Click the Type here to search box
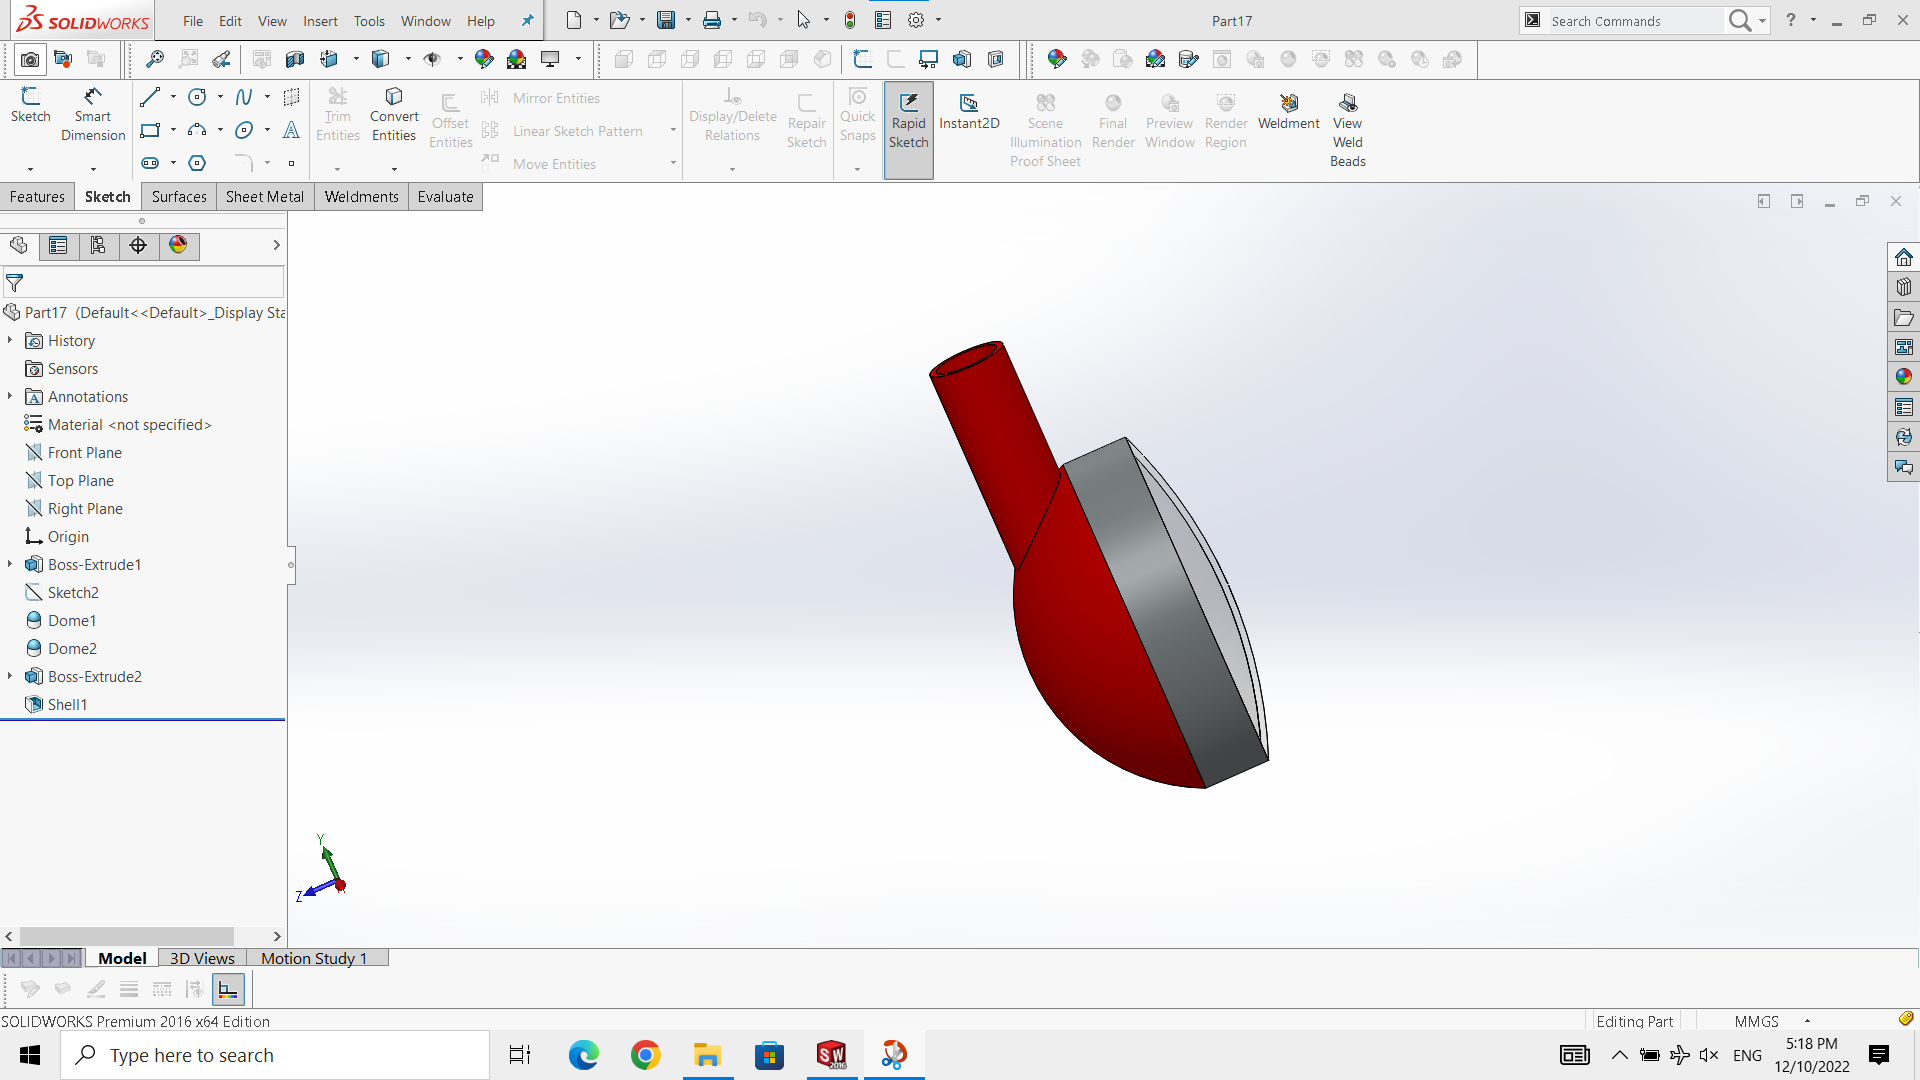Image resolution: width=1920 pixels, height=1080 pixels. [275, 1055]
